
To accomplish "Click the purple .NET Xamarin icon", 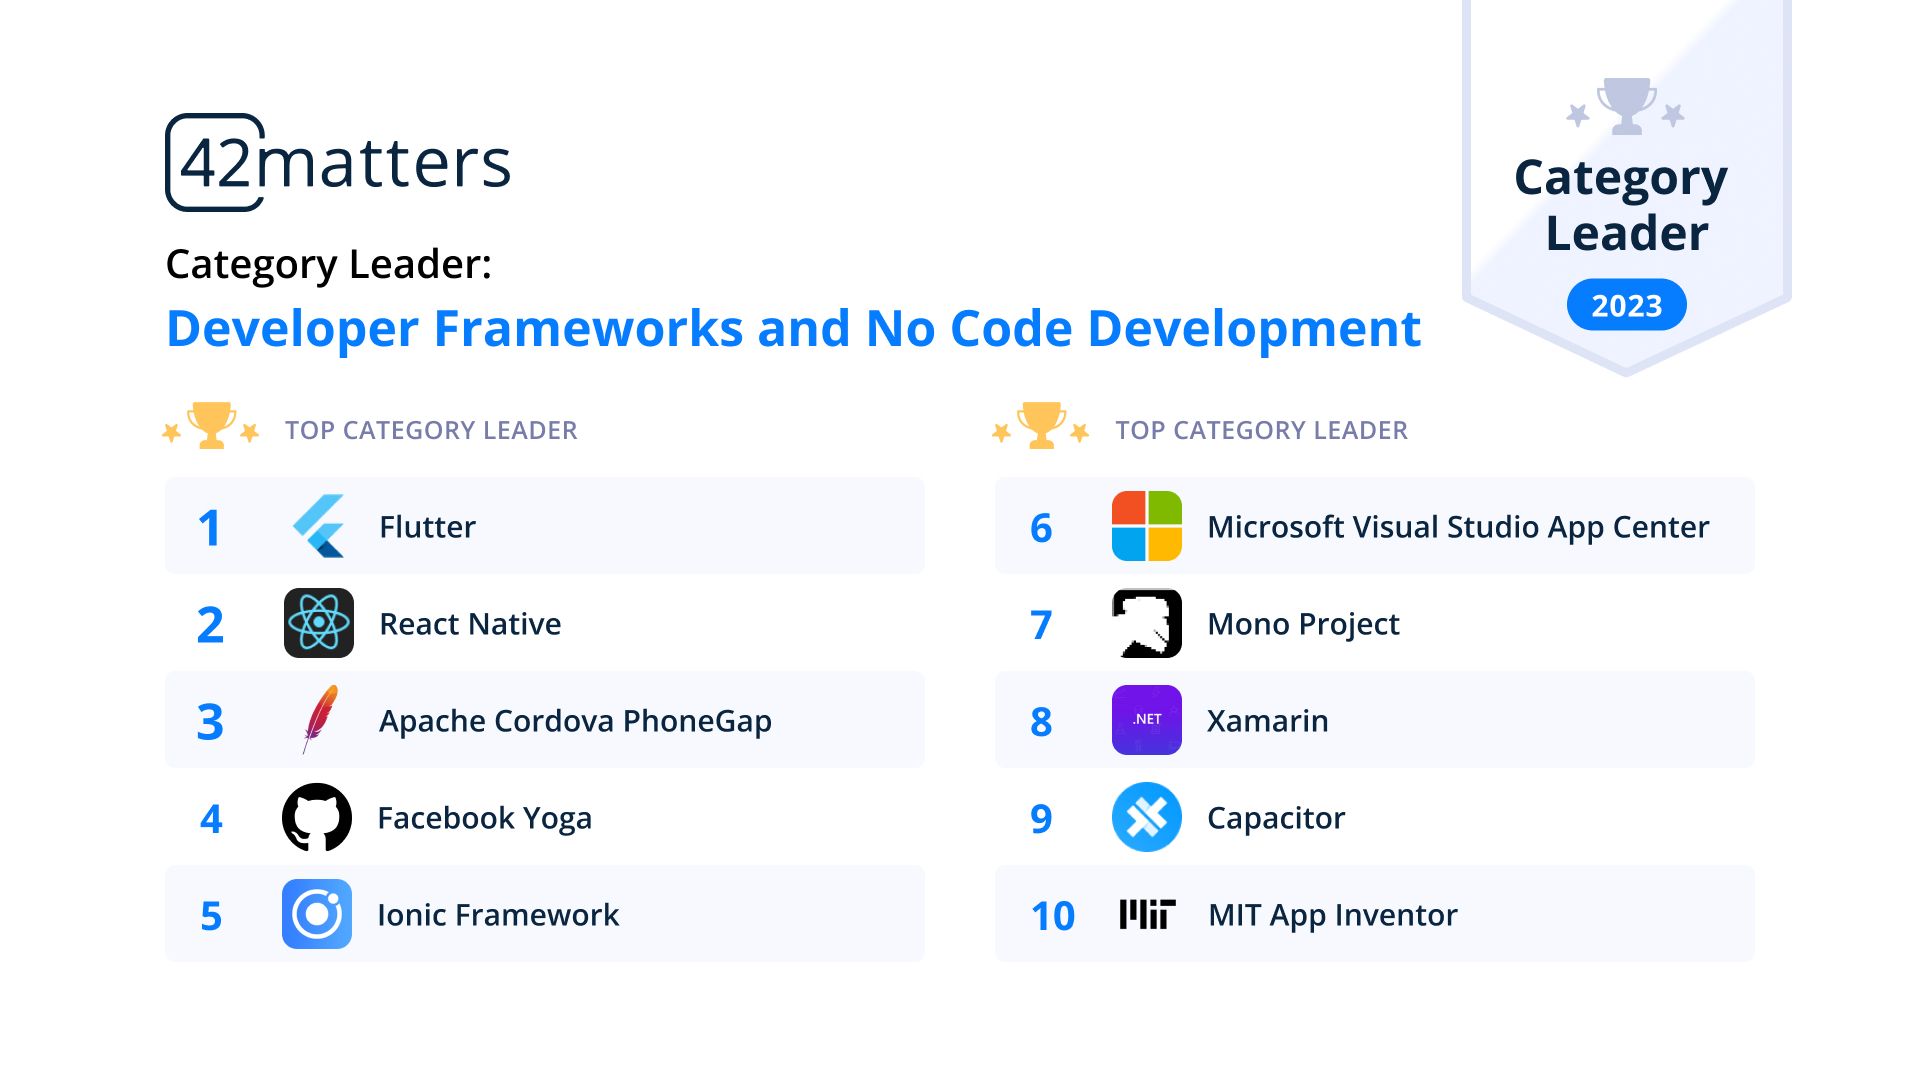I will pos(1146,720).
